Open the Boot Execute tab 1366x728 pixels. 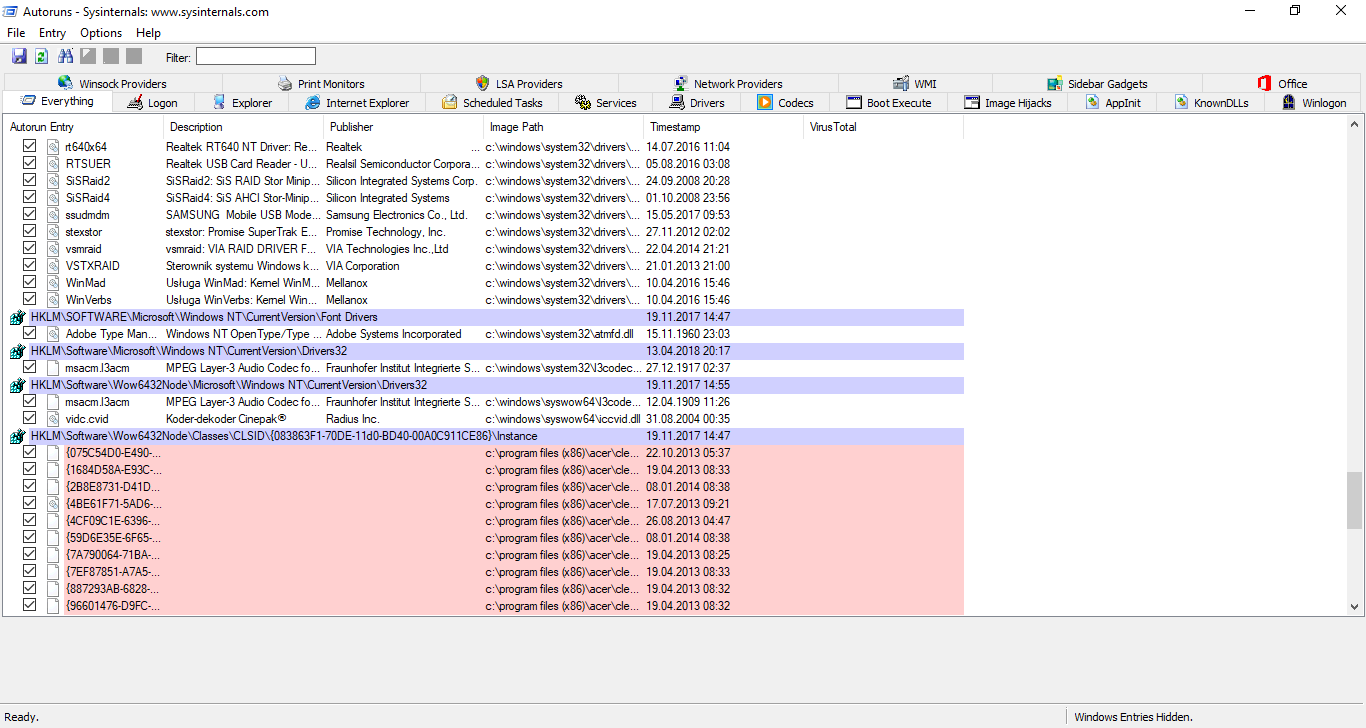coord(889,102)
